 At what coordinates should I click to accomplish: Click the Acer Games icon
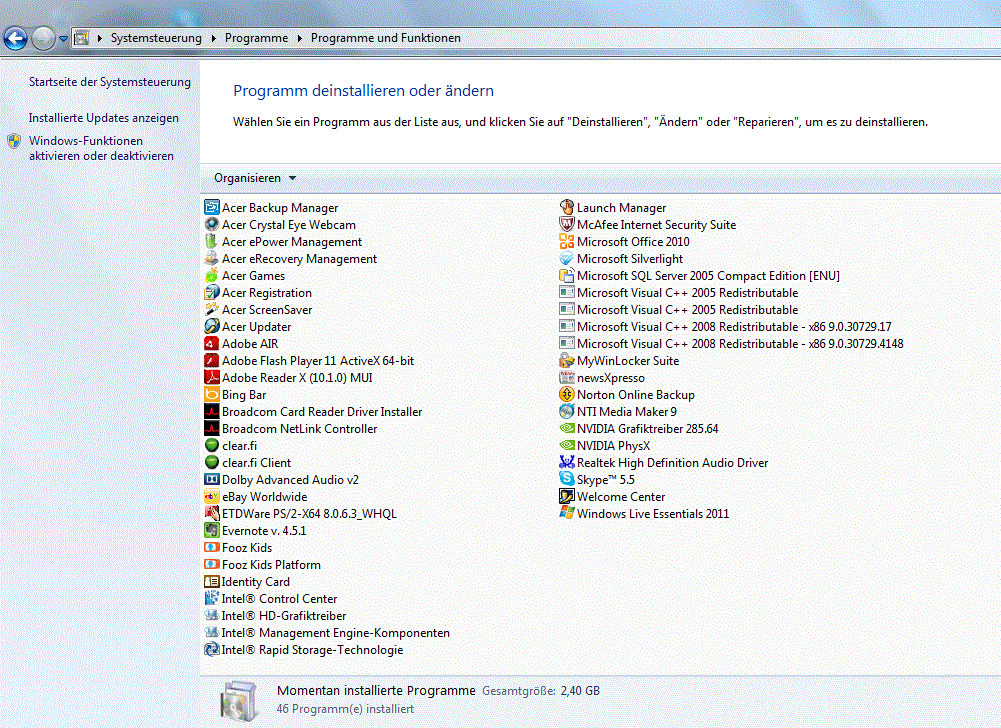212,275
